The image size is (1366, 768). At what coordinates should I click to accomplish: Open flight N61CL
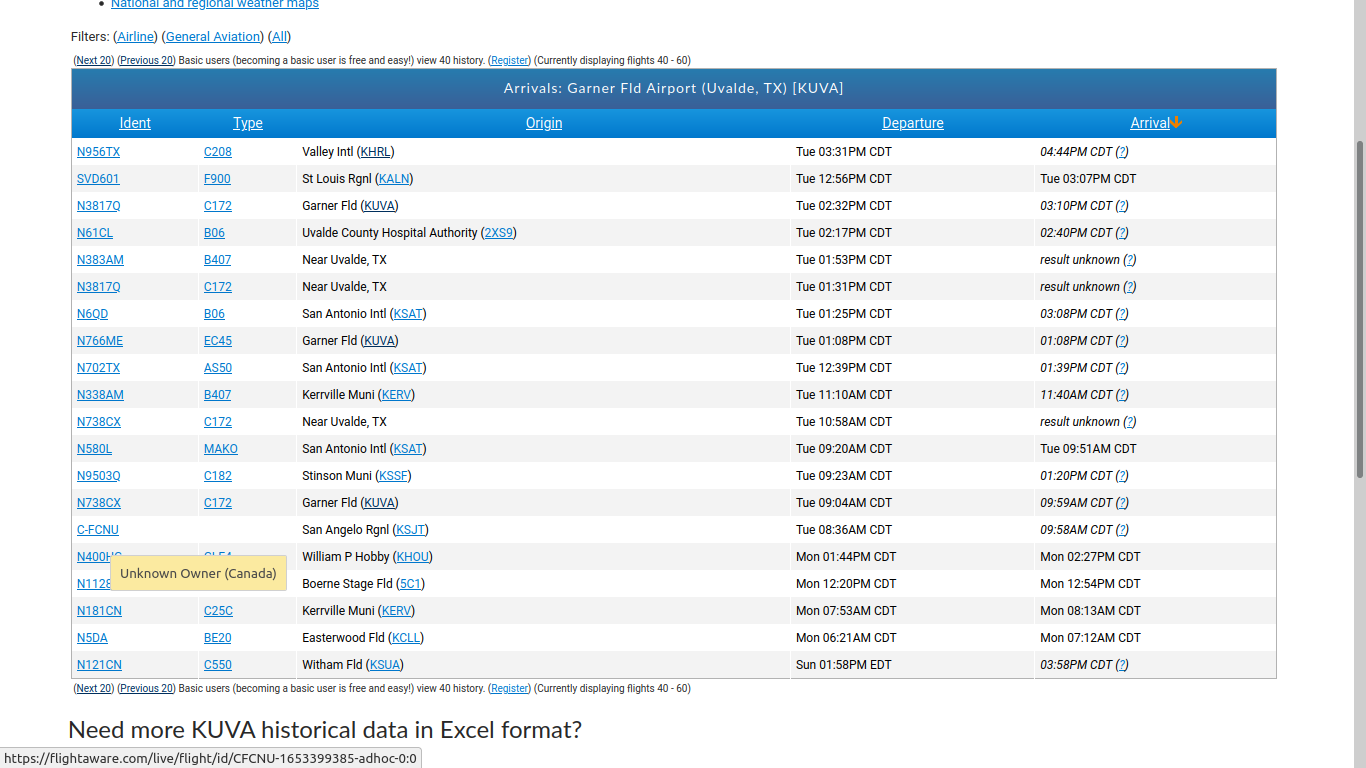tap(95, 233)
